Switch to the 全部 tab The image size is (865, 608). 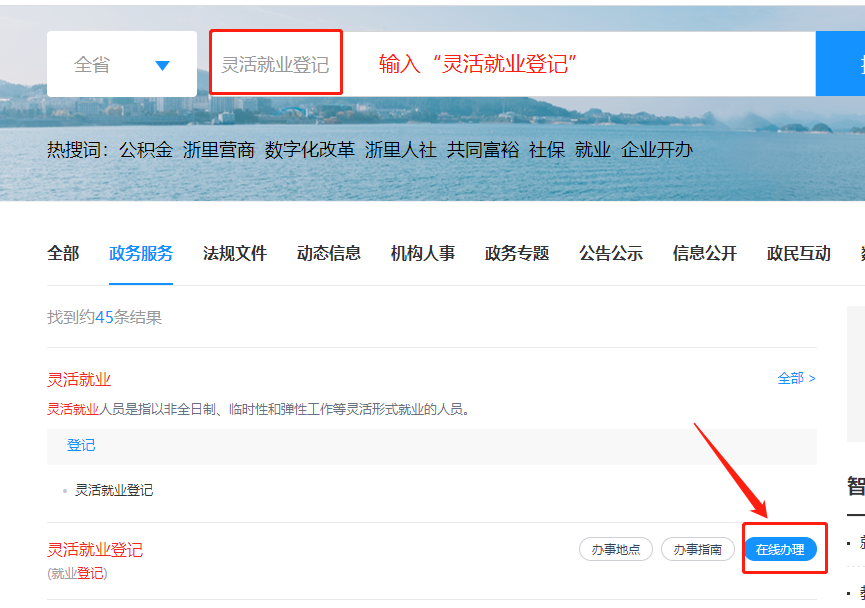pos(63,254)
